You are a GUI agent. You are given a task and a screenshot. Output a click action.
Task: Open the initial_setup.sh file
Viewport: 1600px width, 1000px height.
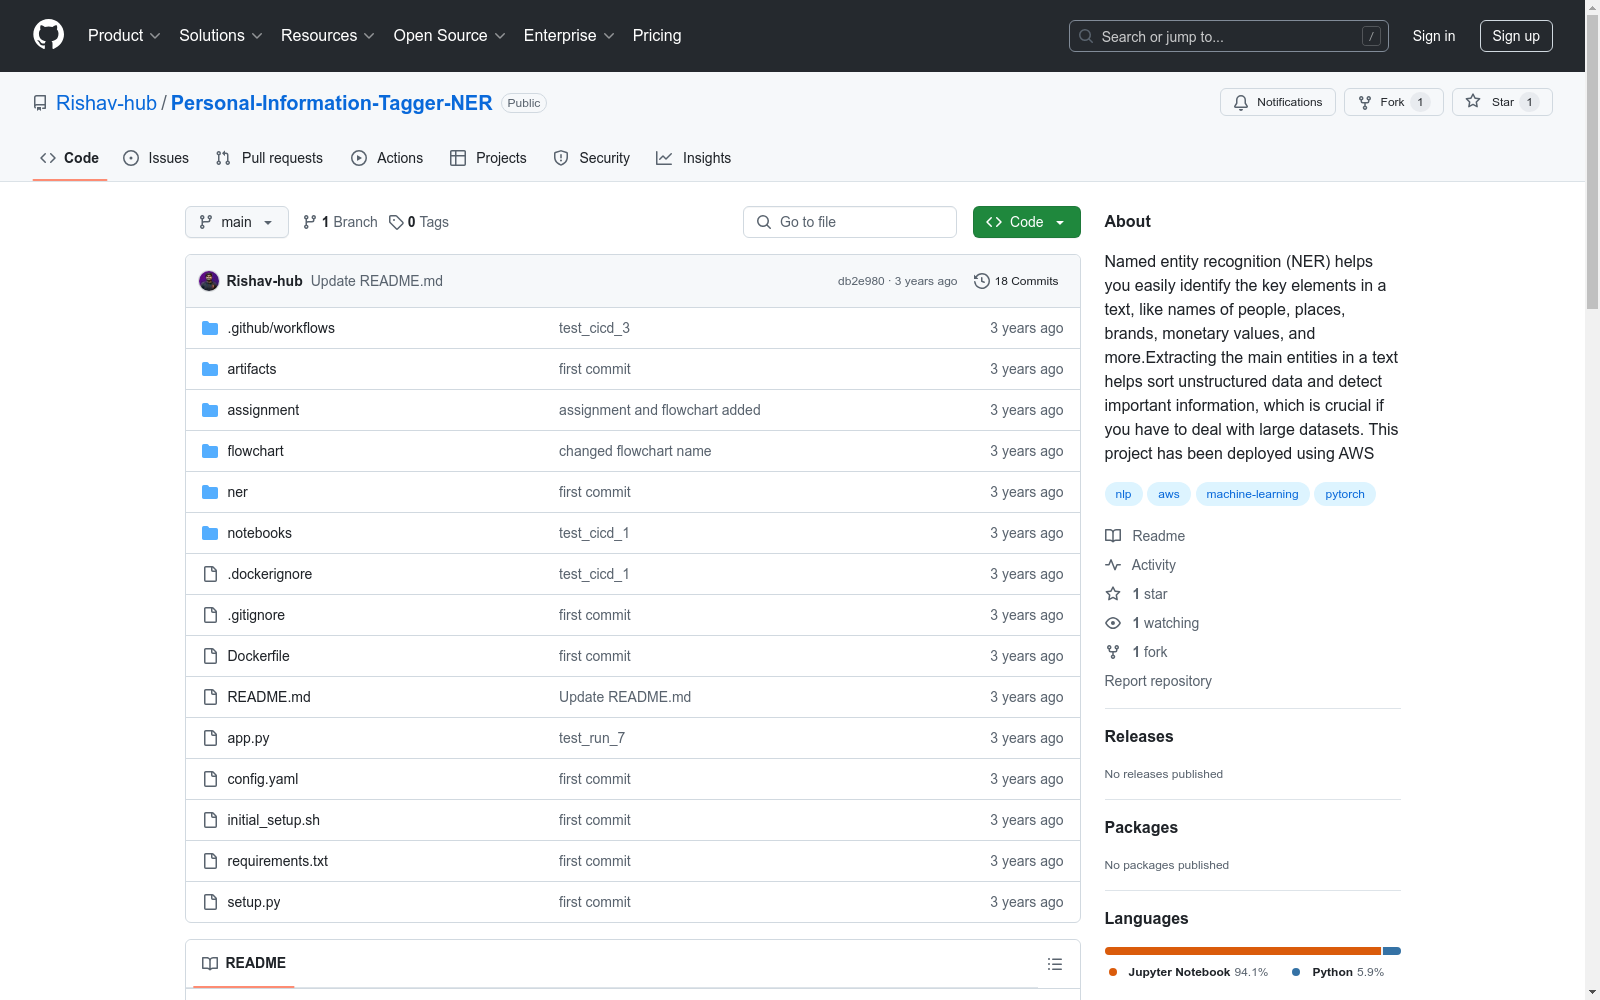click(273, 820)
